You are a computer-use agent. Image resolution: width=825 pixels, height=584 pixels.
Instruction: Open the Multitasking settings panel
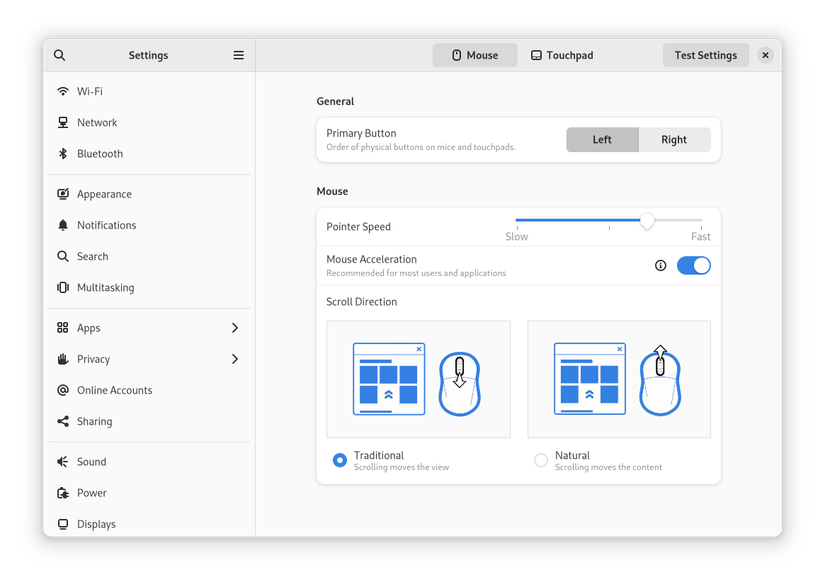[x=105, y=287]
